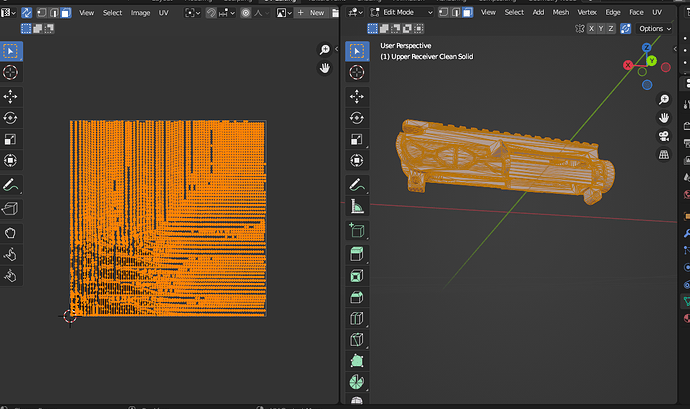The width and height of the screenshot is (690, 409).
Task: Select the Measure tool in 3D viewport
Action: (x=357, y=206)
